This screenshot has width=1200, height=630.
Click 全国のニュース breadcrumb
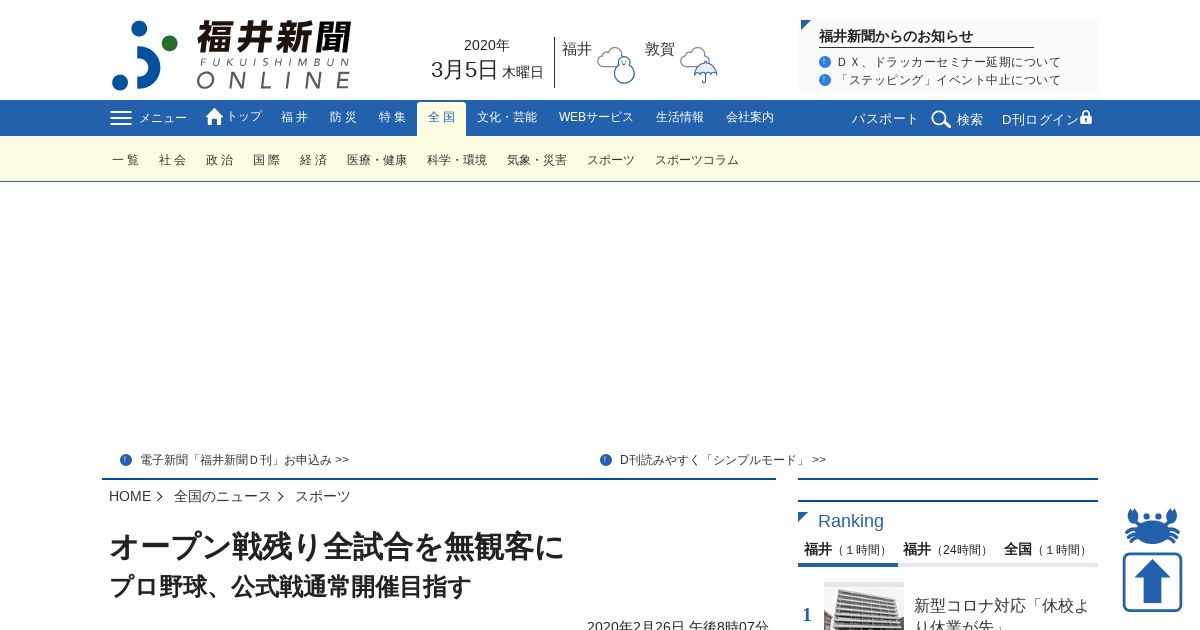pos(223,496)
